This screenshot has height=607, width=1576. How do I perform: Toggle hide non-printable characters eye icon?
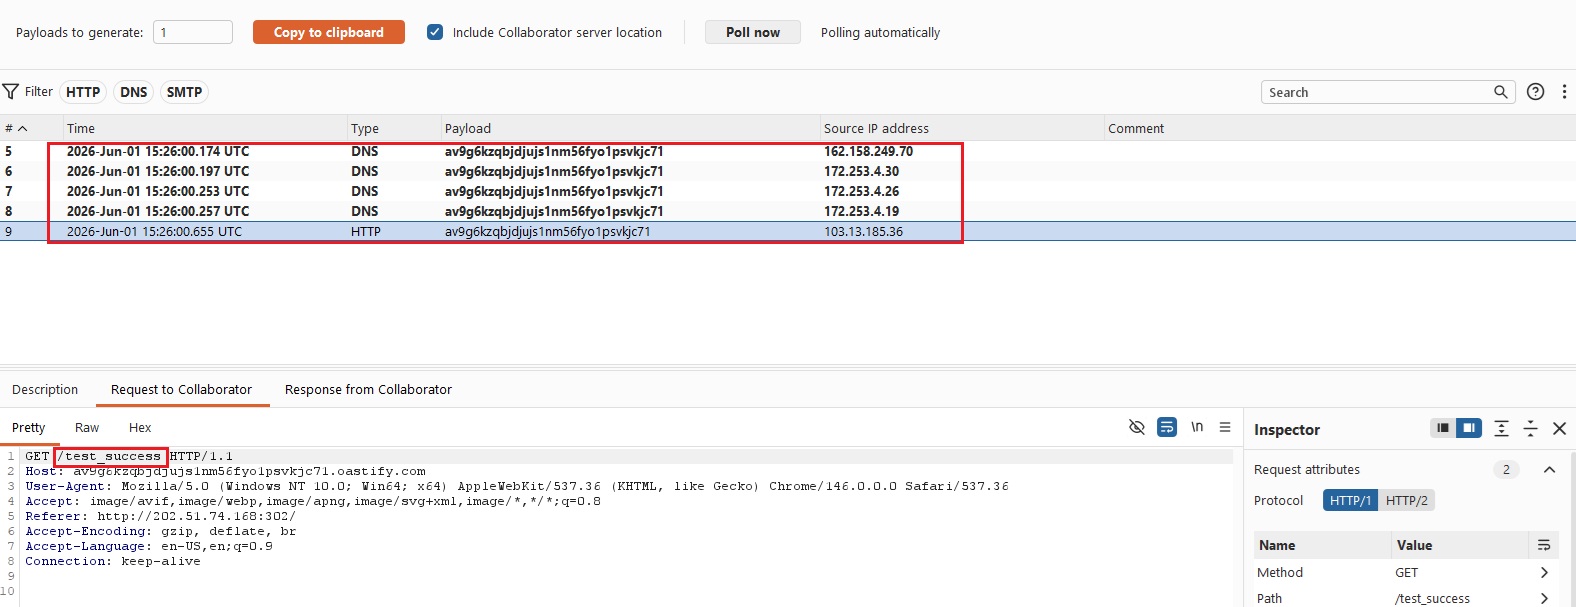tap(1137, 427)
